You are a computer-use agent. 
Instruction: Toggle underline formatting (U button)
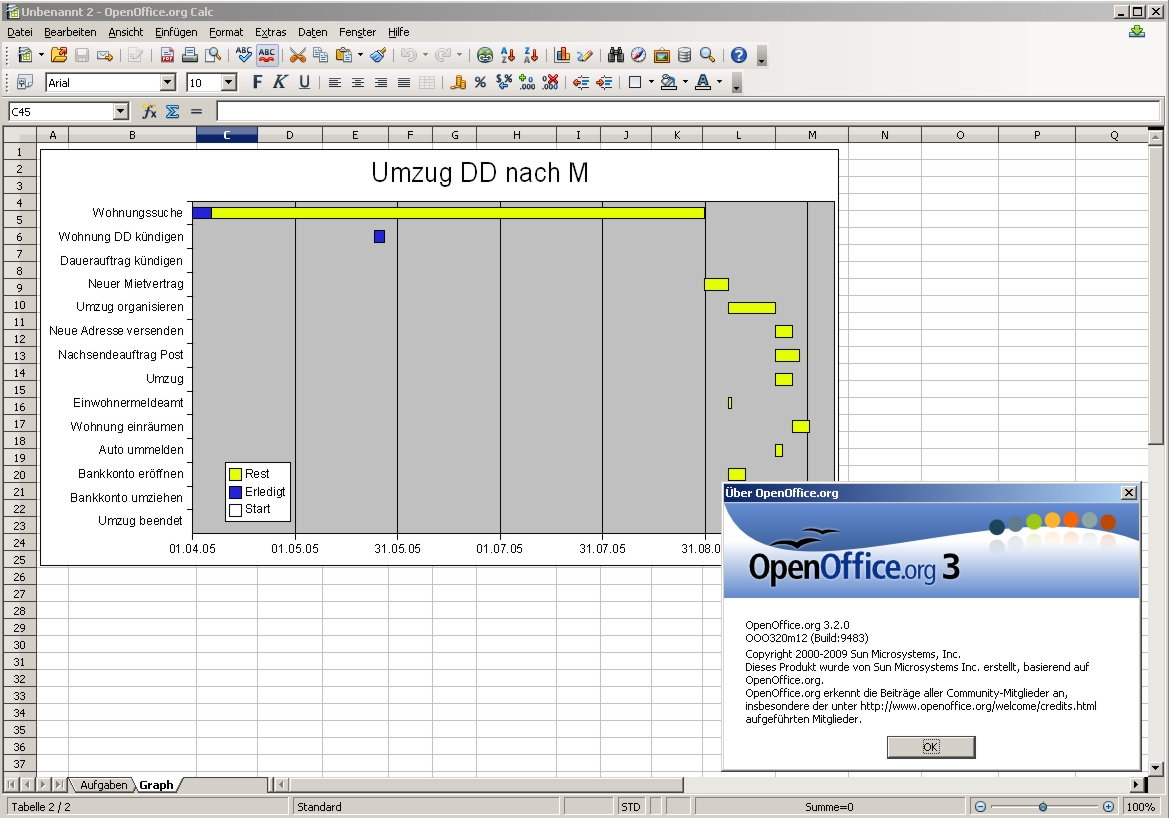click(304, 83)
